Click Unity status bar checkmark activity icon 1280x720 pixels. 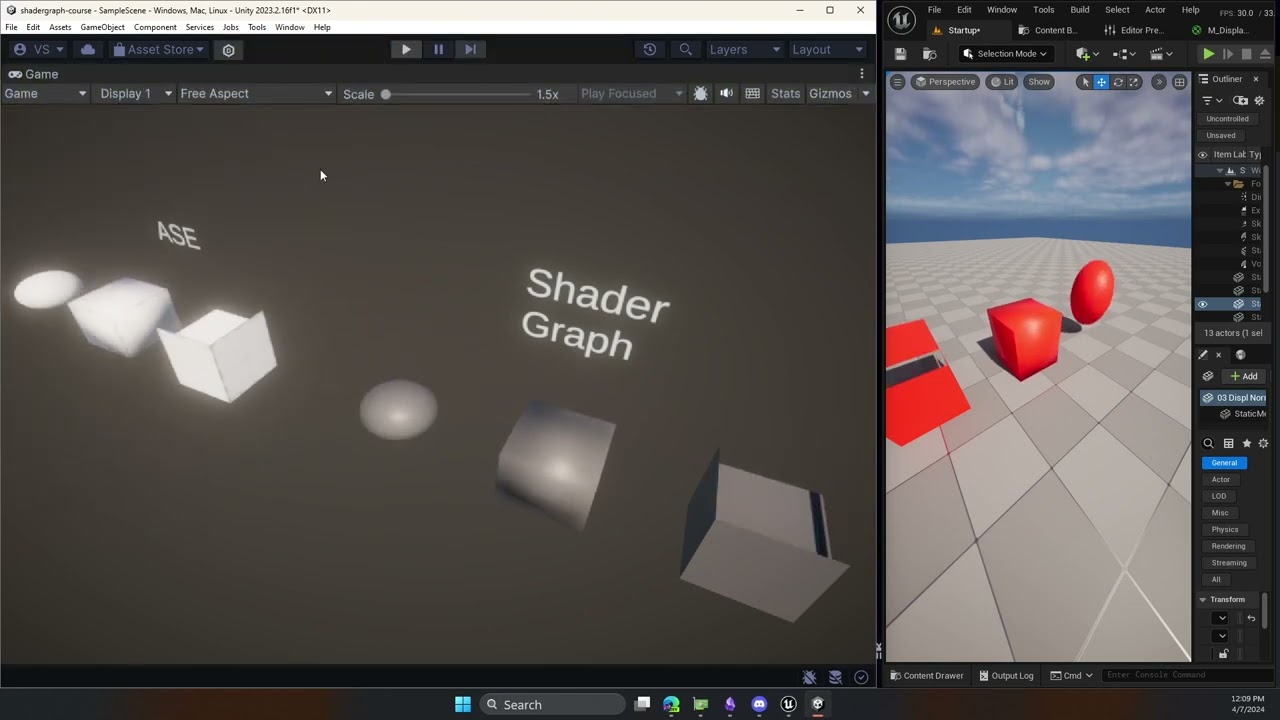(x=861, y=677)
